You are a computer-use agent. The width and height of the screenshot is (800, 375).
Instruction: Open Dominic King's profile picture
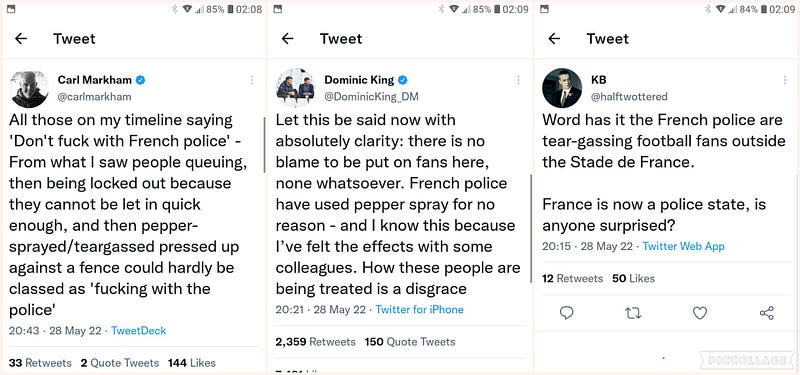pyautogui.click(x=296, y=88)
